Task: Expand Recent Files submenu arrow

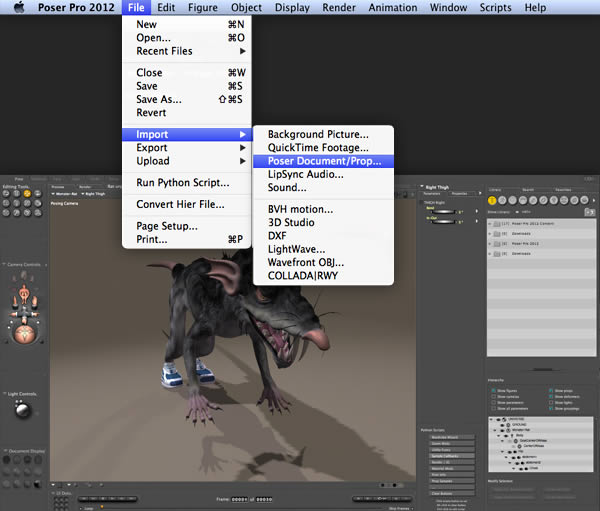Action: pos(243,51)
